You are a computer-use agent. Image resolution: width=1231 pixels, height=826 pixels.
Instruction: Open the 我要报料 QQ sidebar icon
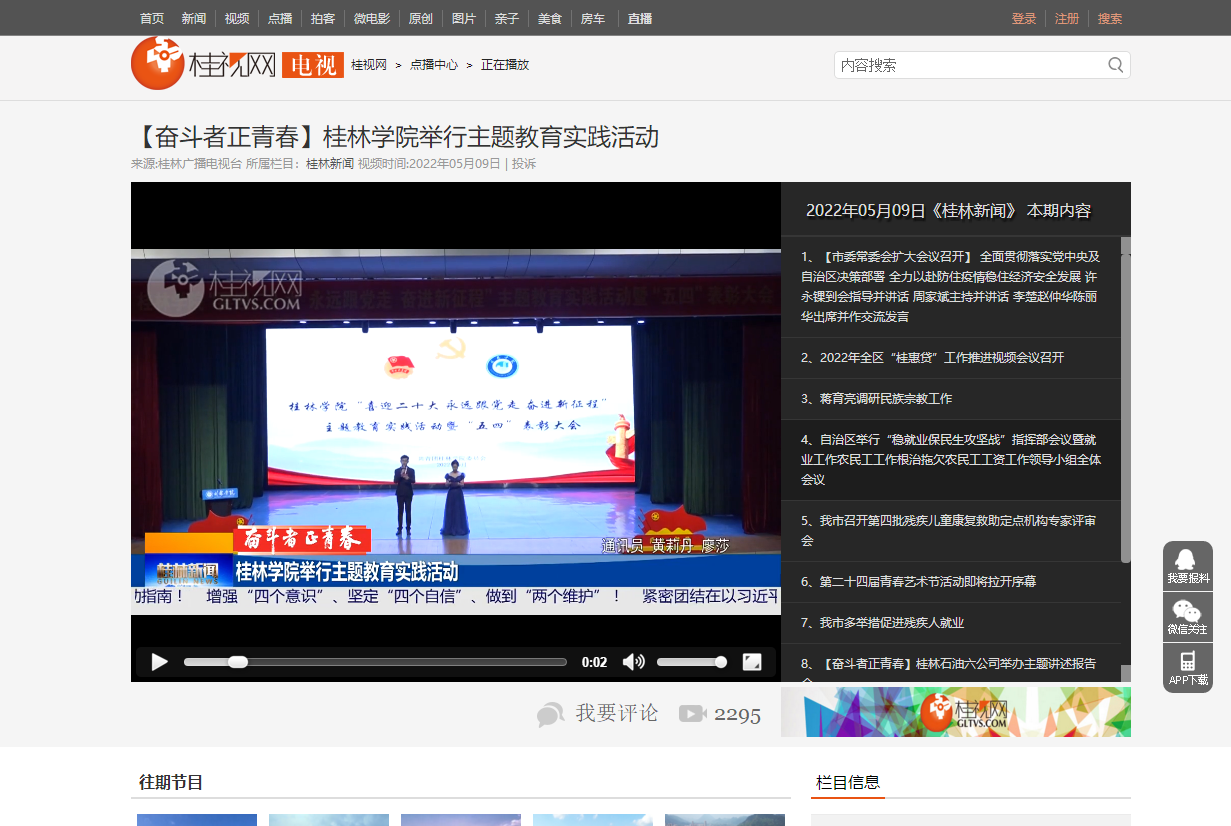(x=1187, y=566)
